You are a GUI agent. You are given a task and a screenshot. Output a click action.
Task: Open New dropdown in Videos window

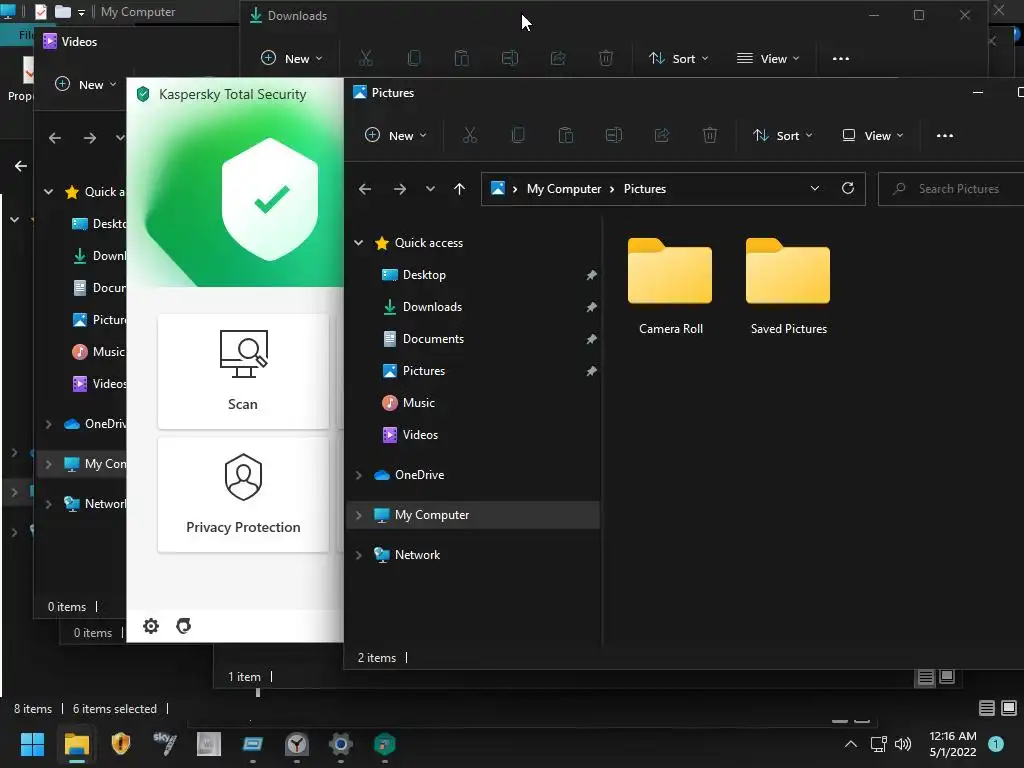(x=86, y=84)
